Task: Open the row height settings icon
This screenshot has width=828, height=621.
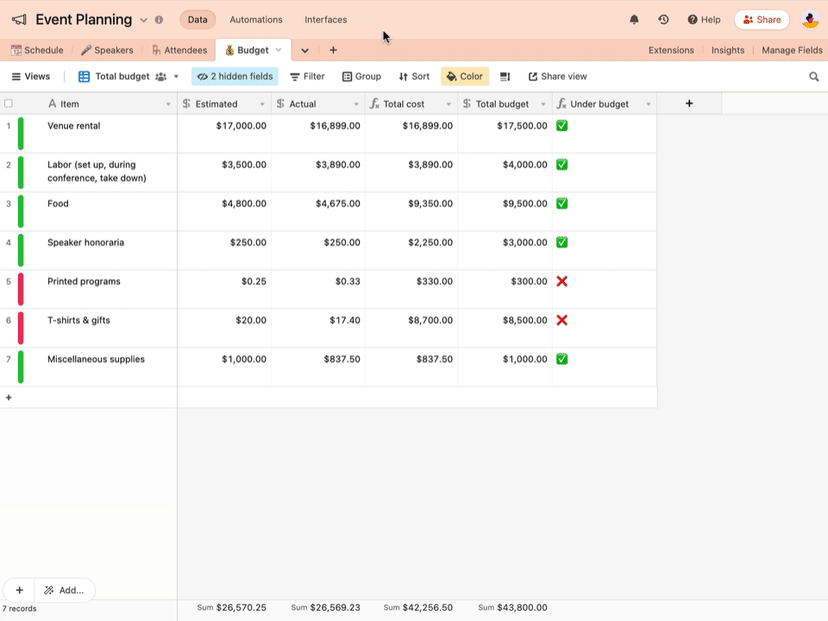Action: [504, 76]
